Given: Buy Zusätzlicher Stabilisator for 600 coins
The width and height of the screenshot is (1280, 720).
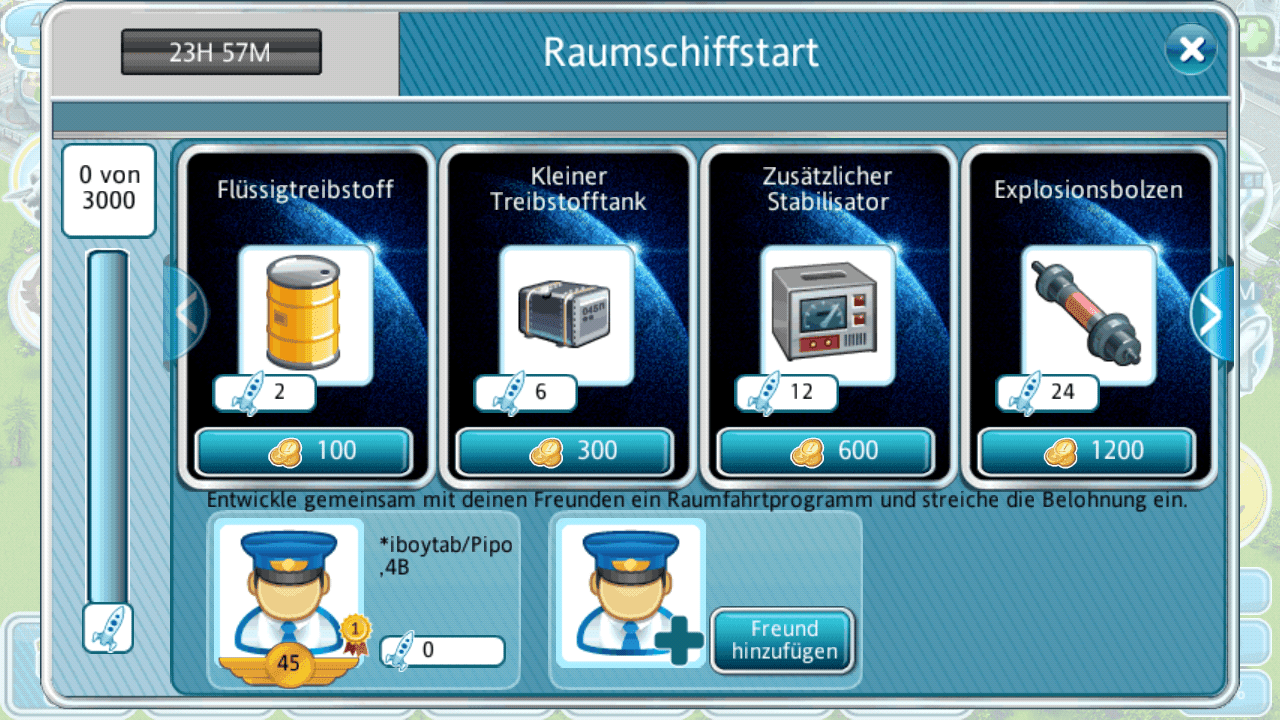Looking at the screenshot, I should pos(826,451).
